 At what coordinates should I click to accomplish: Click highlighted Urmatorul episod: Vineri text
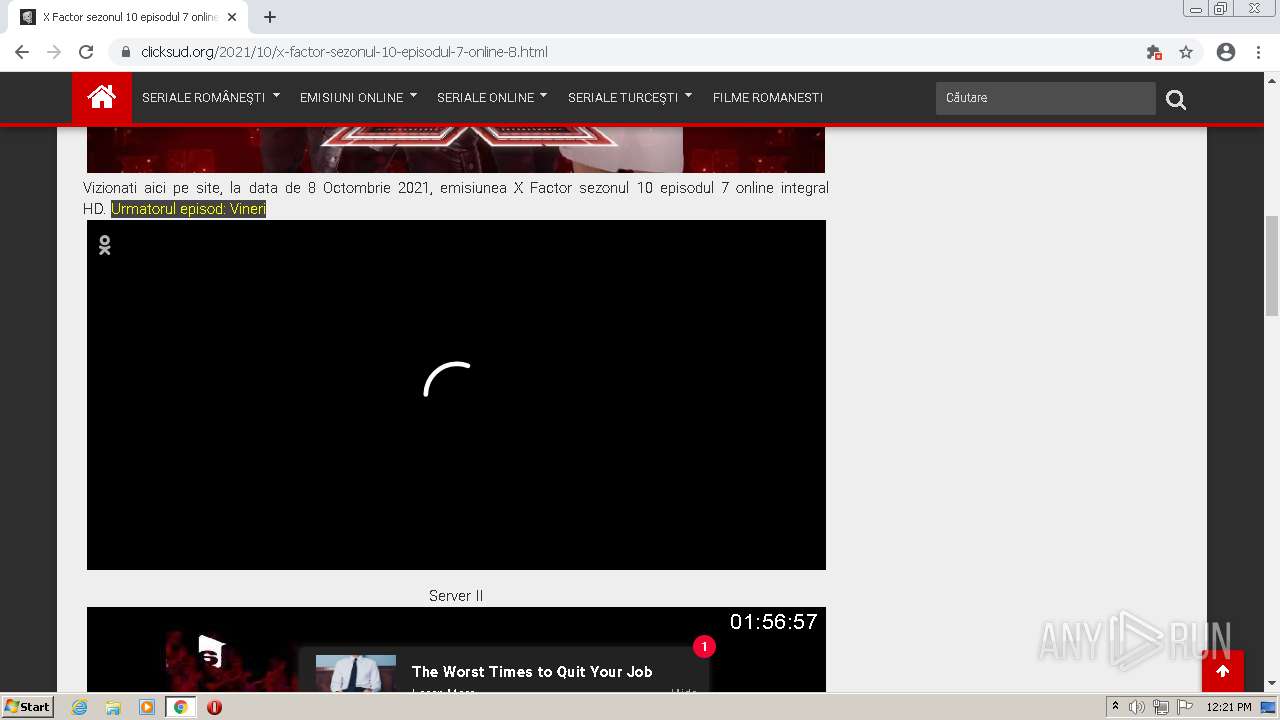[x=188, y=209]
